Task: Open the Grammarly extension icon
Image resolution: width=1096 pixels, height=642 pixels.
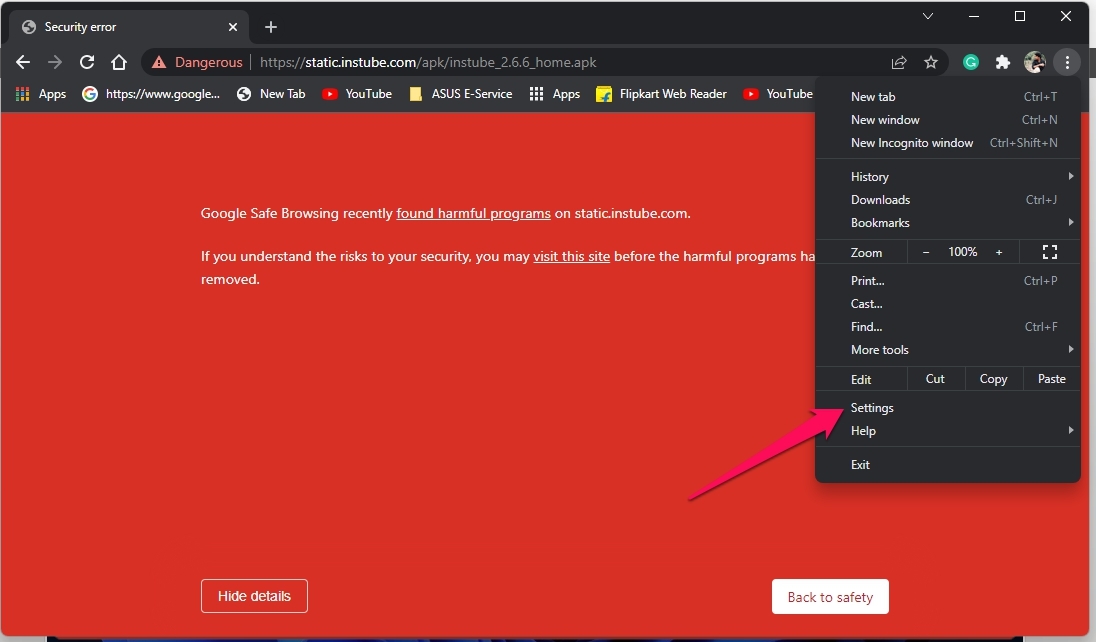Action: [x=970, y=62]
